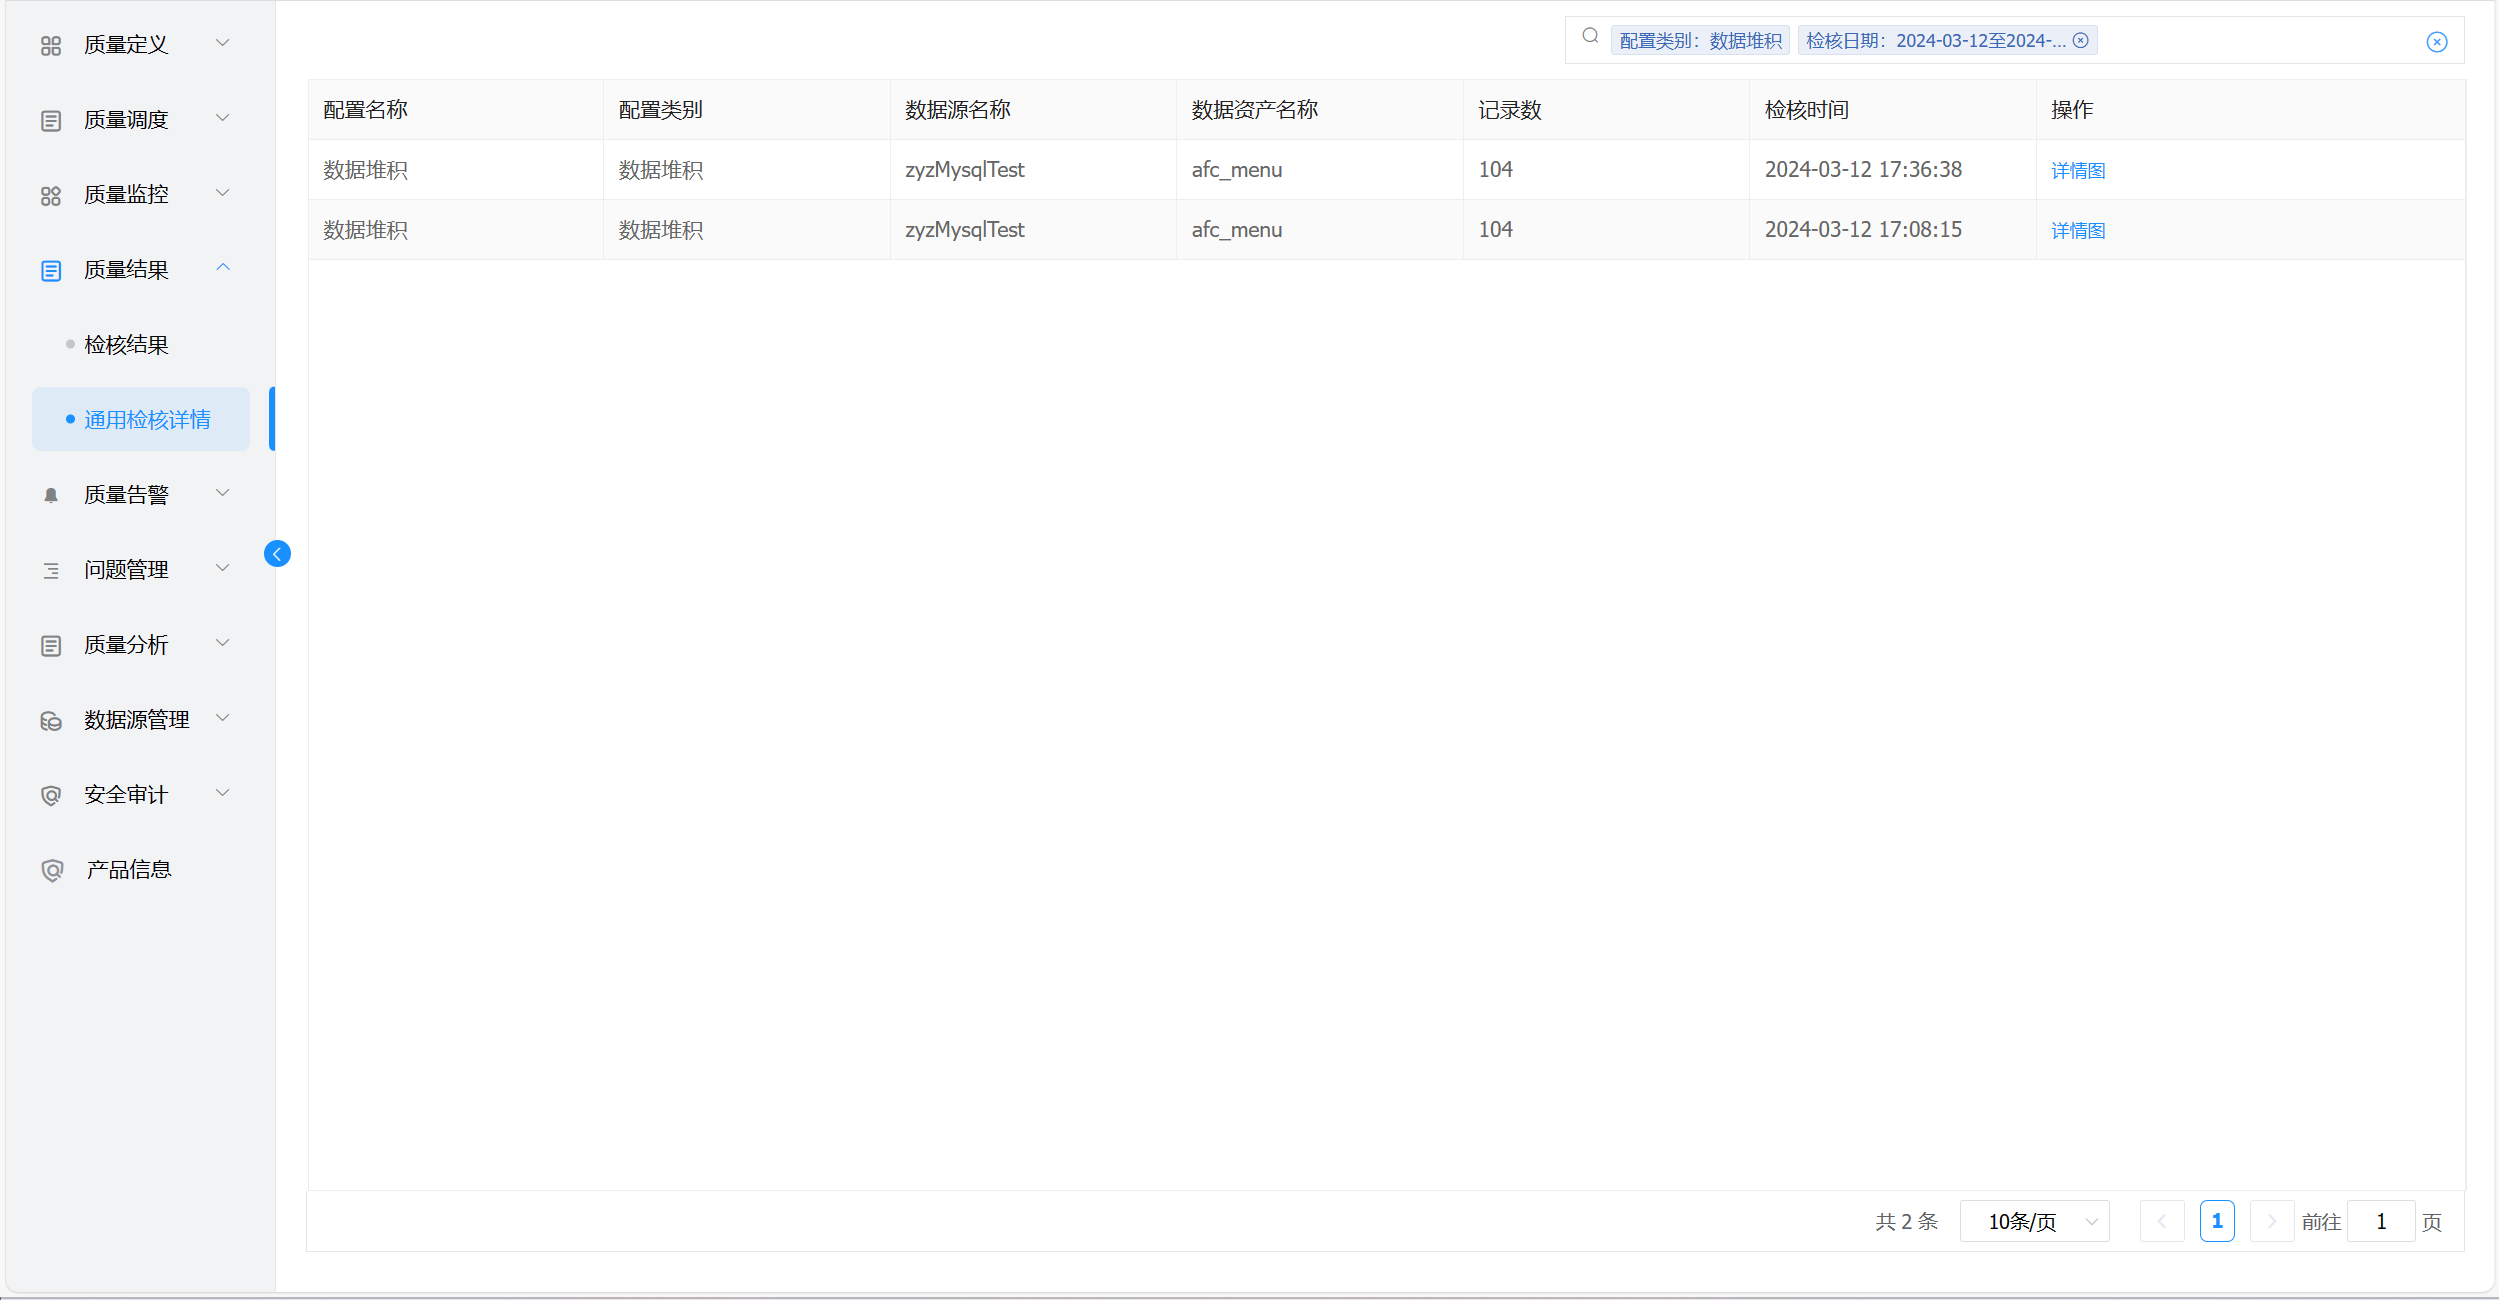Click the search magnifier icon
This screenshot has width=2499, height=1300.
pos(1590,37)
